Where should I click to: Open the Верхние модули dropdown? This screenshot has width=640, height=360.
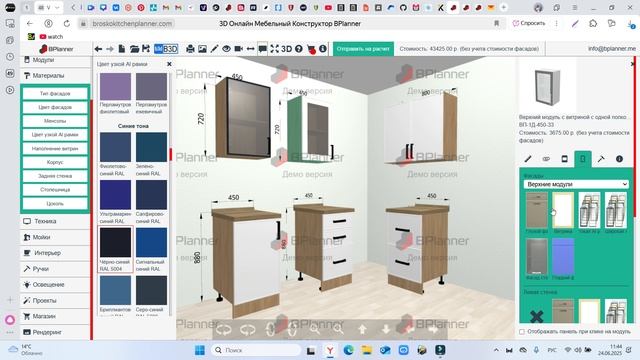coord(576,184)
